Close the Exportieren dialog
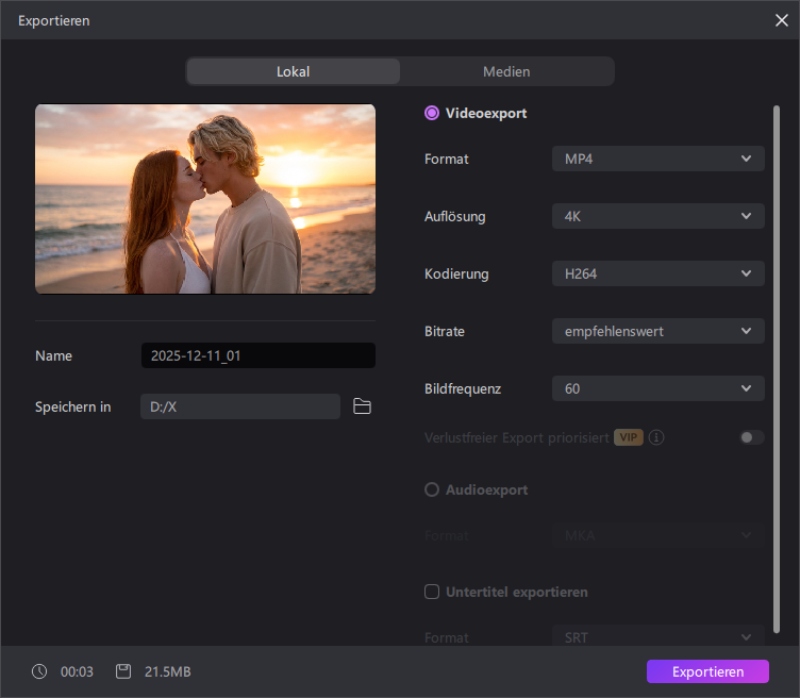The width and height of the screenshot is (800, 698). point(781,20)
